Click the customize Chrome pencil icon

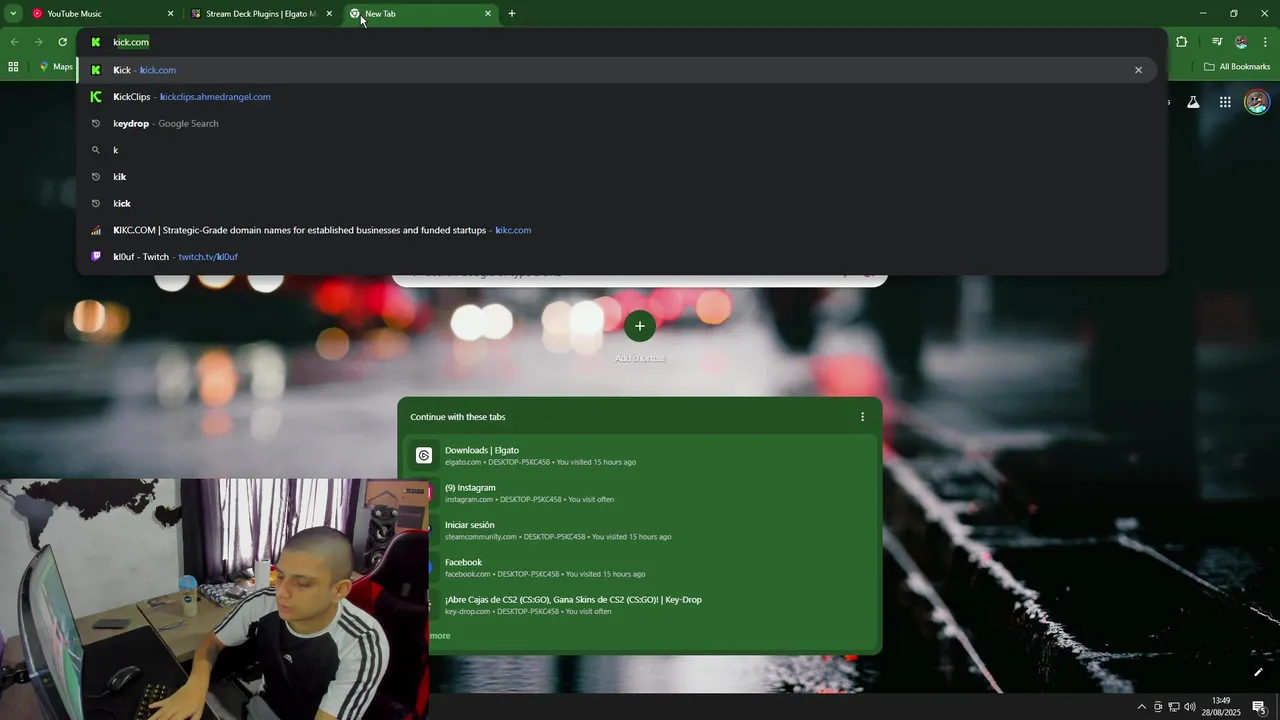tap(1258, 672)
